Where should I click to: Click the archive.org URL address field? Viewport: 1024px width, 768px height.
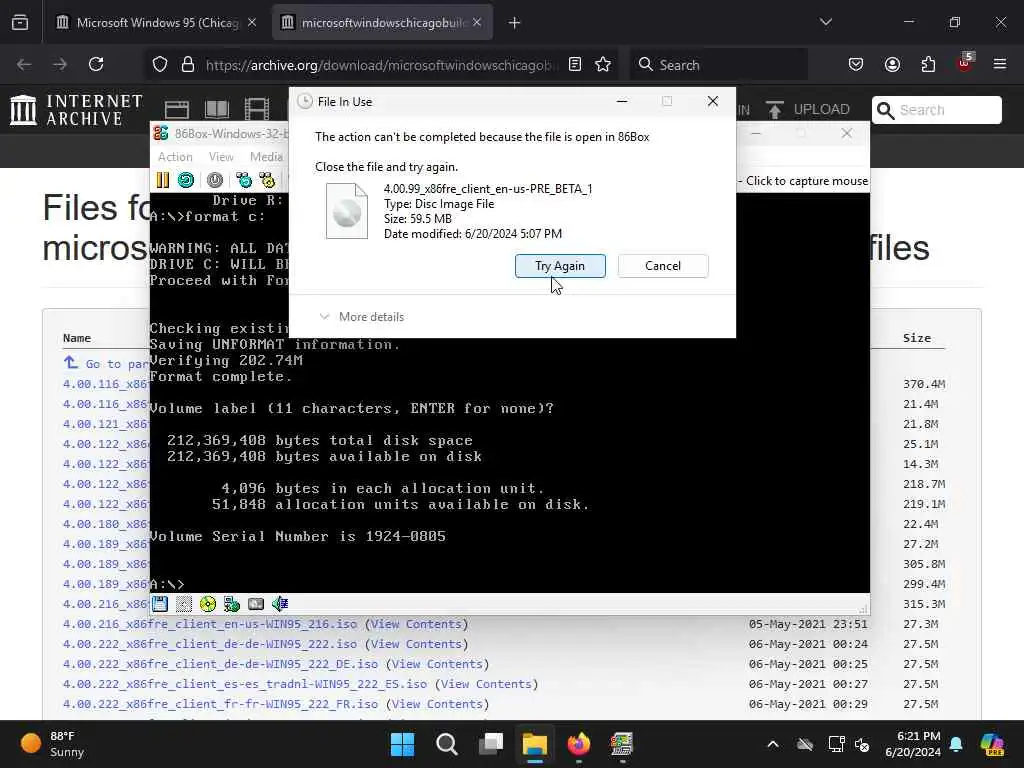[382, 65]
